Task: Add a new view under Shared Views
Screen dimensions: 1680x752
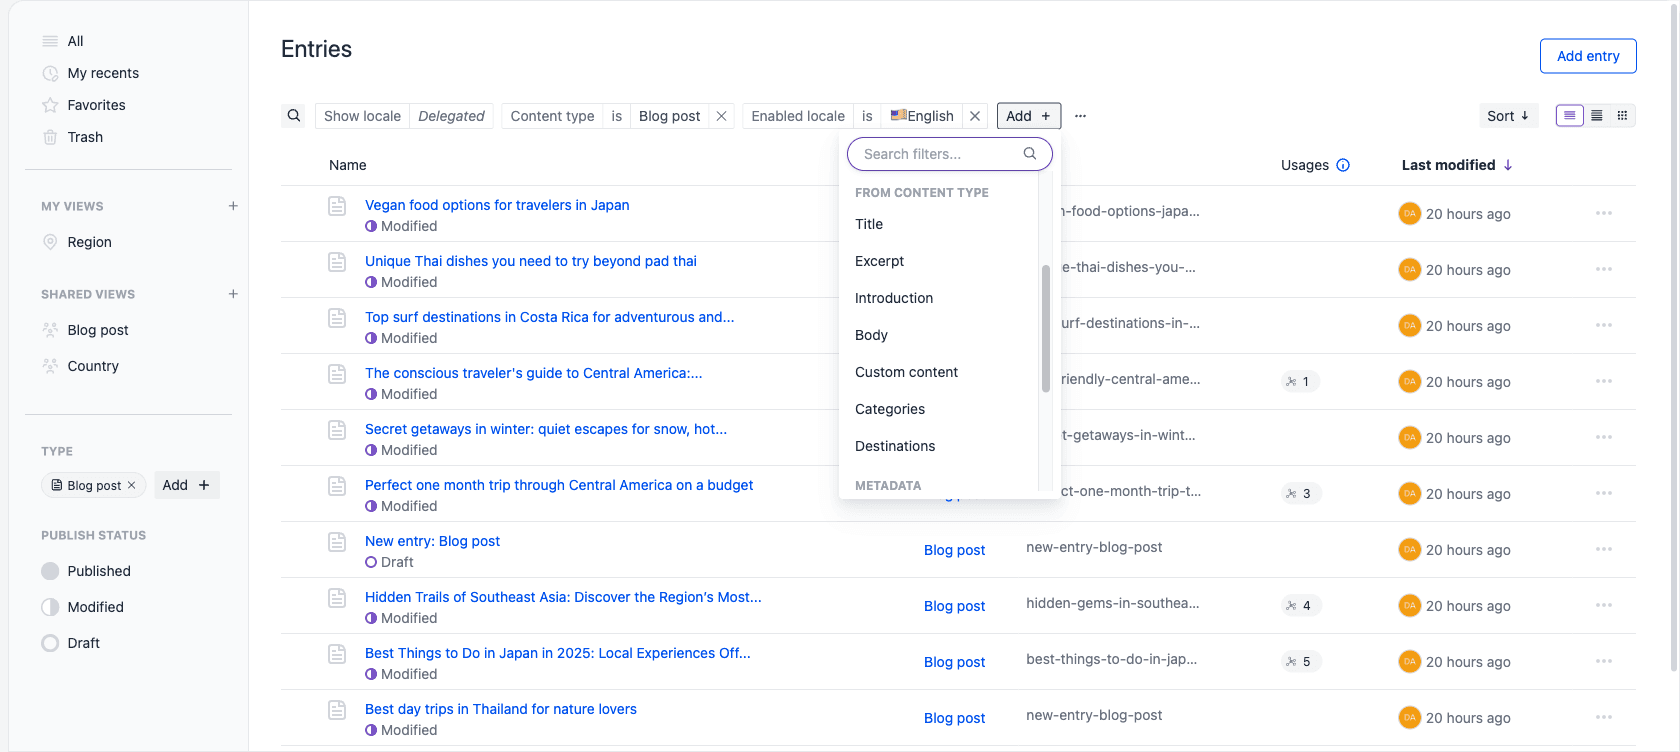Action: coord(233,294)
